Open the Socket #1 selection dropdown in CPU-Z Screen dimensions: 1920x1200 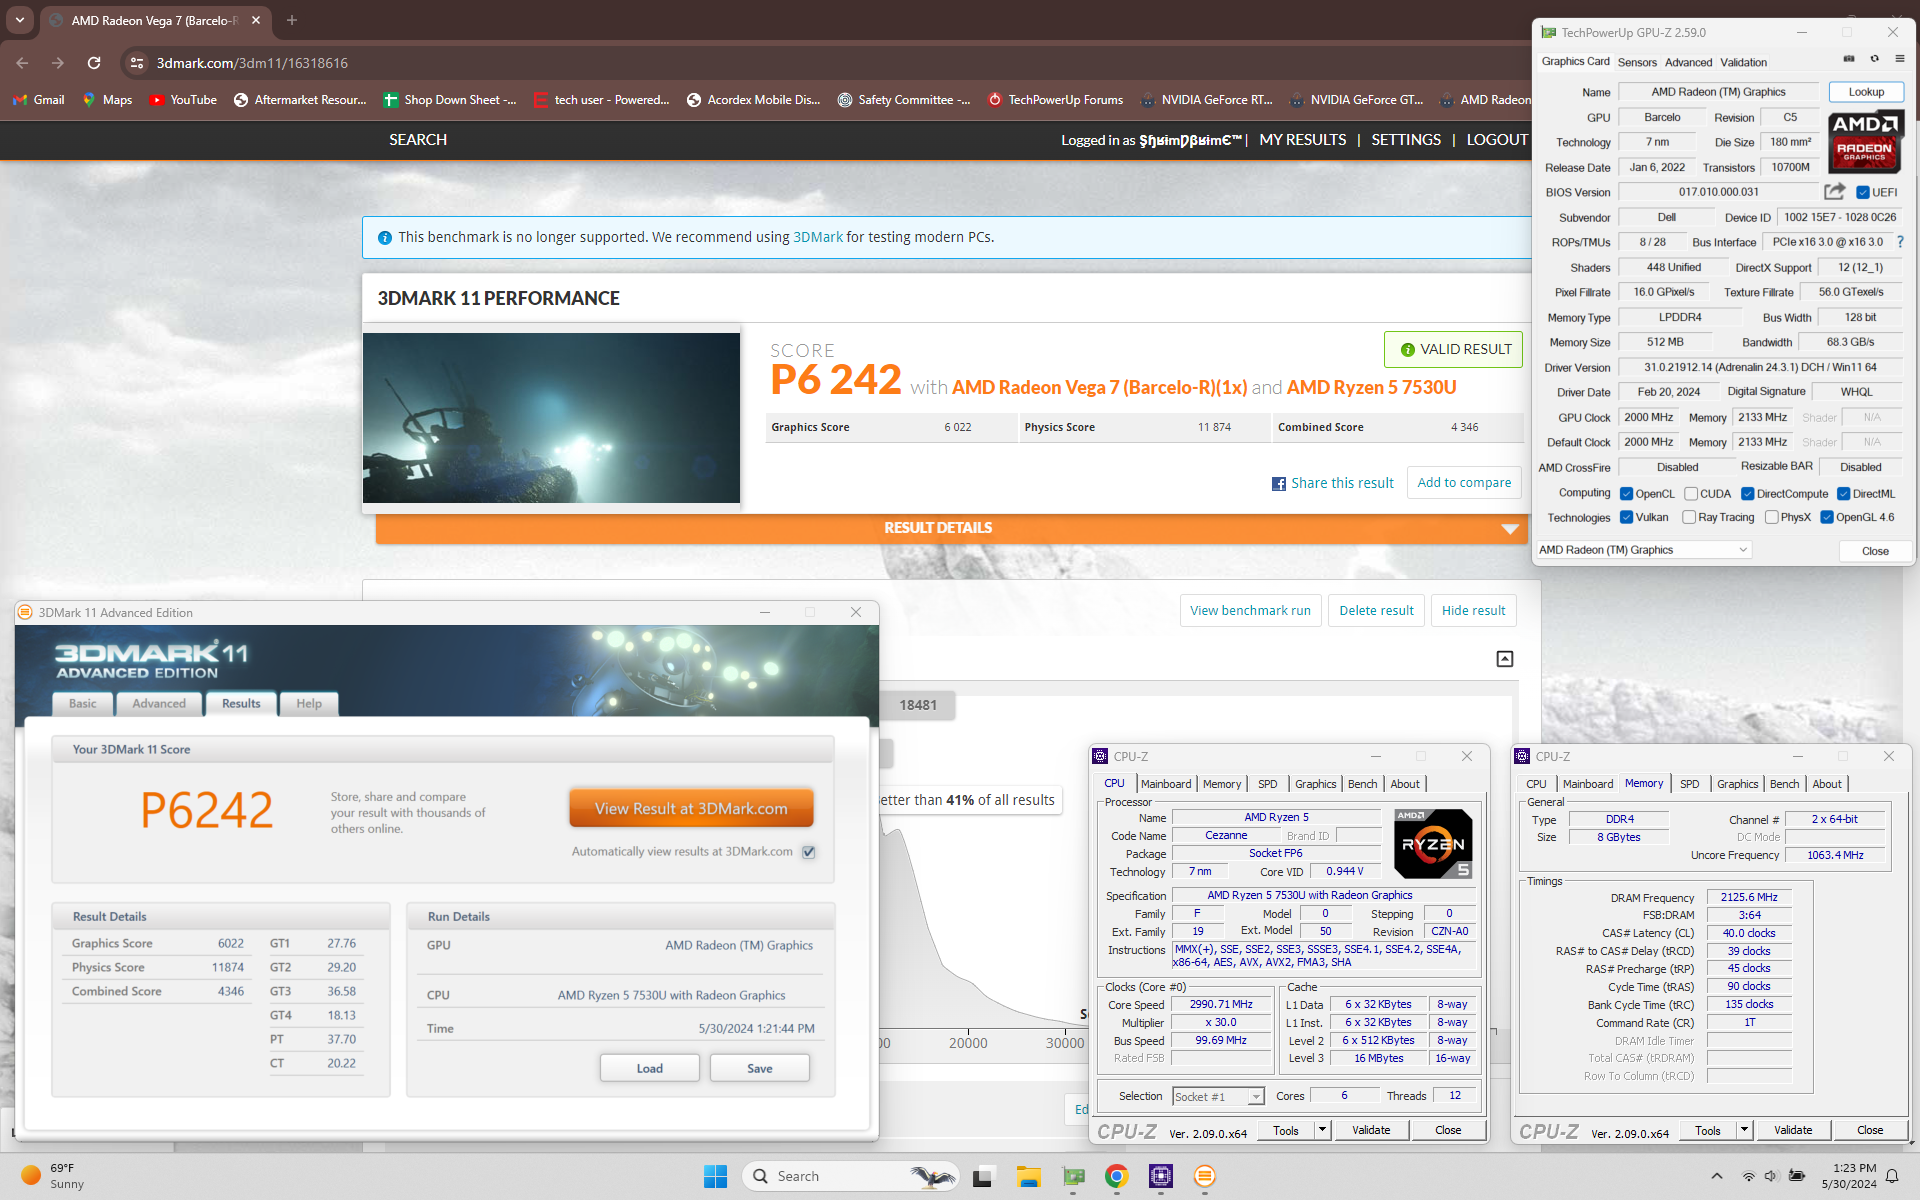tap(1218, 1097)
